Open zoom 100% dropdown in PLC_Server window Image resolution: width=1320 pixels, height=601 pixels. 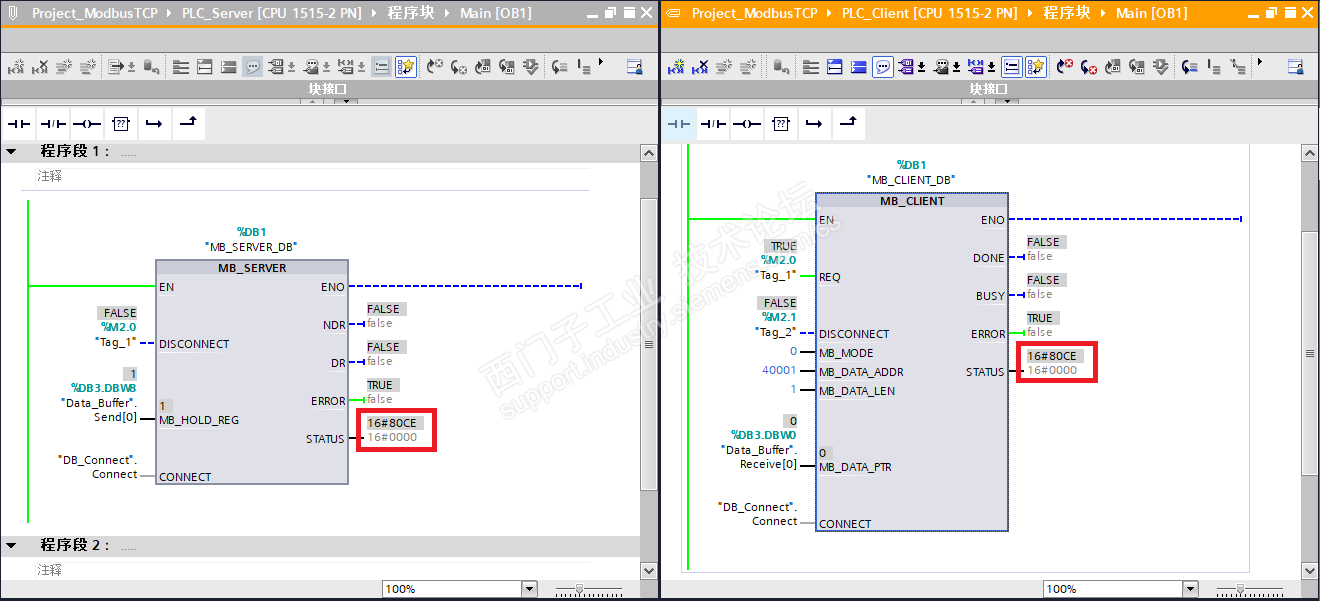[530, 589]
